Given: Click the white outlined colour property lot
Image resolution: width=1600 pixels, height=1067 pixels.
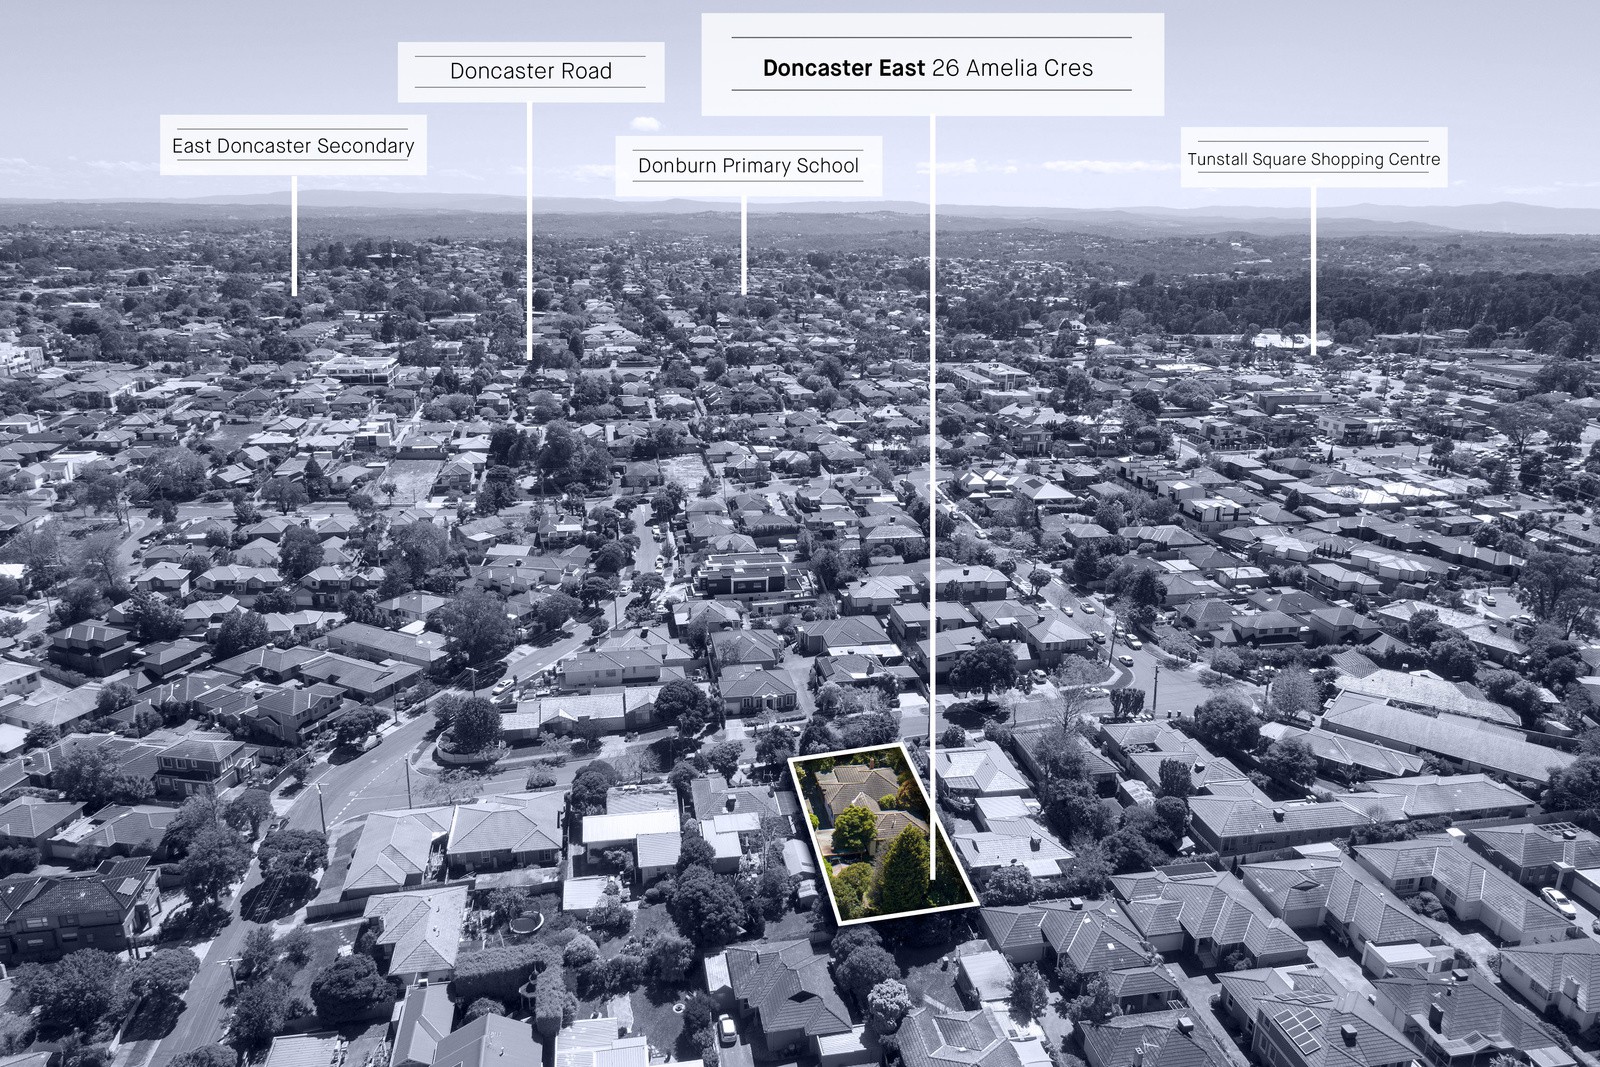Looking at the screenshot, I should 882,834.
